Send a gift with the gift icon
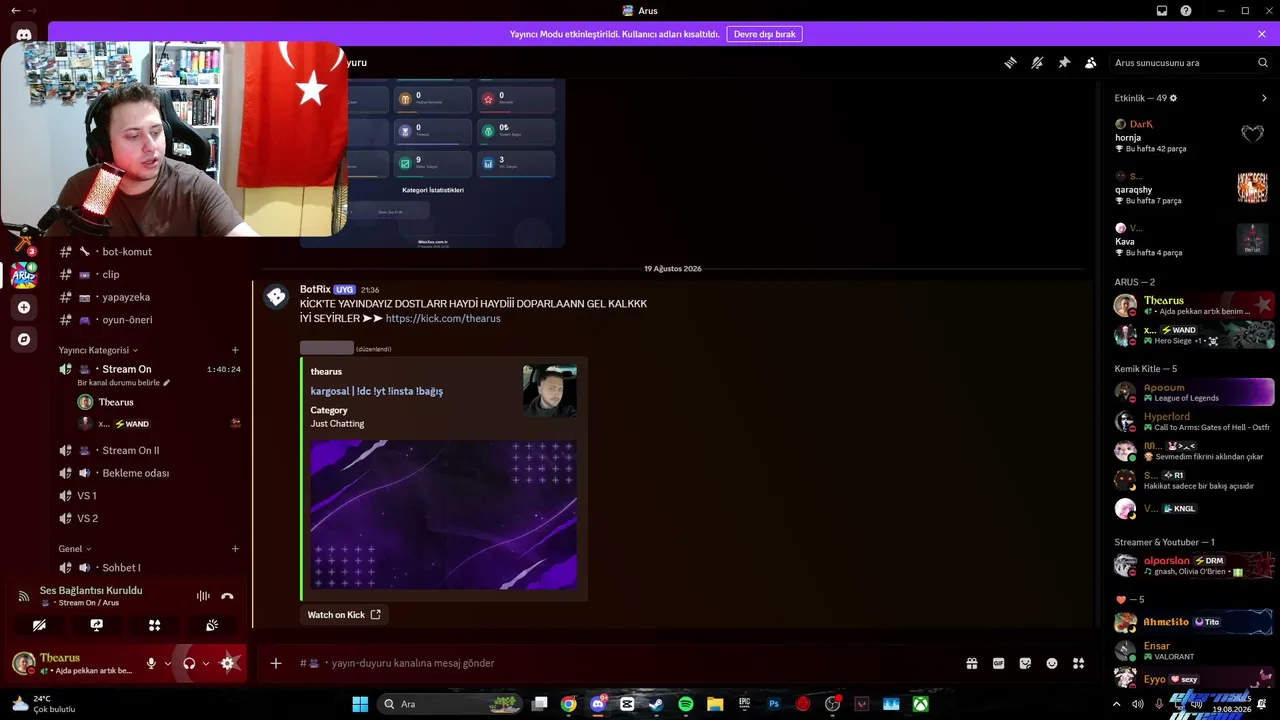1280x720 pixels. (971, 663)
